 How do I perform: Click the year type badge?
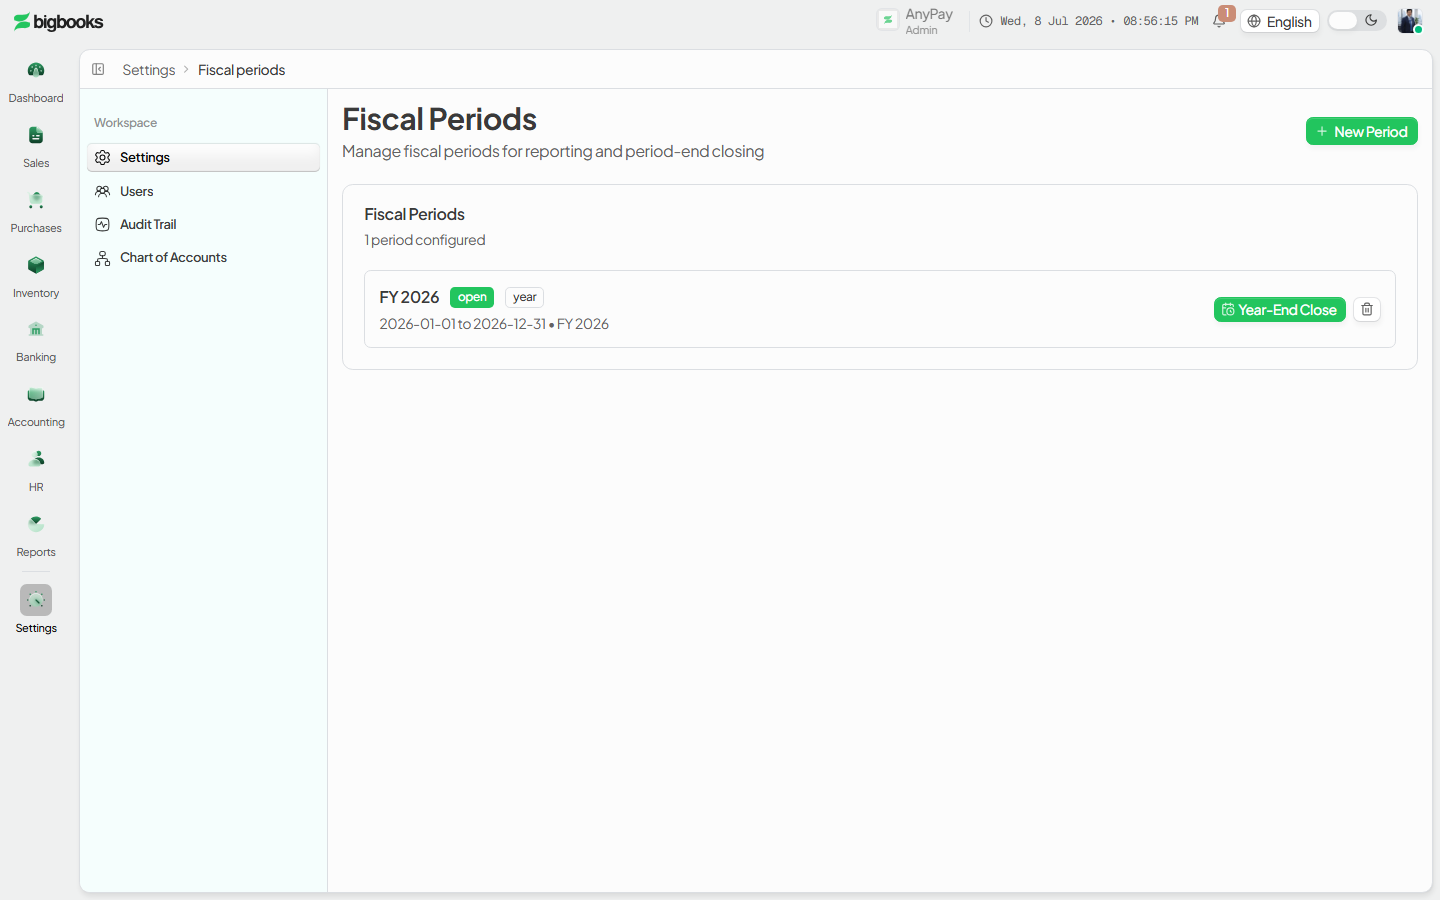(x=524, y=297)
